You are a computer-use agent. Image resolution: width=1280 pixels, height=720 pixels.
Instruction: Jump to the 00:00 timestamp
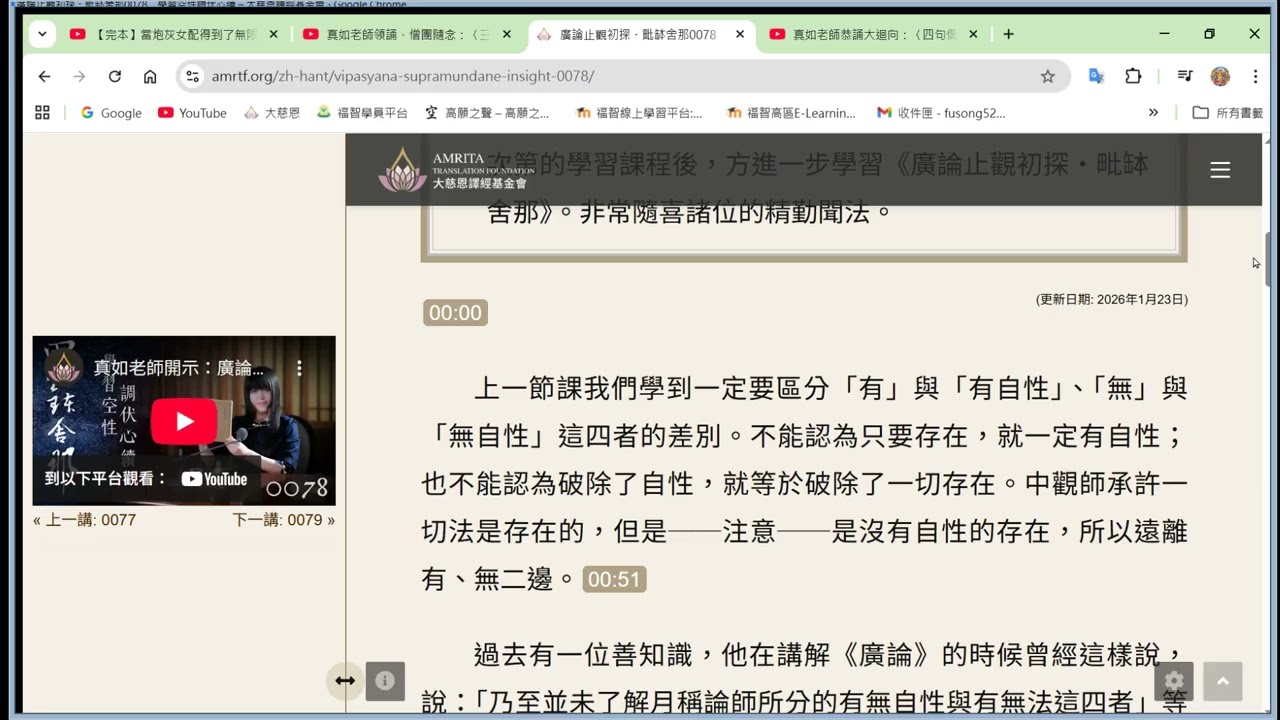click(455, 313)
